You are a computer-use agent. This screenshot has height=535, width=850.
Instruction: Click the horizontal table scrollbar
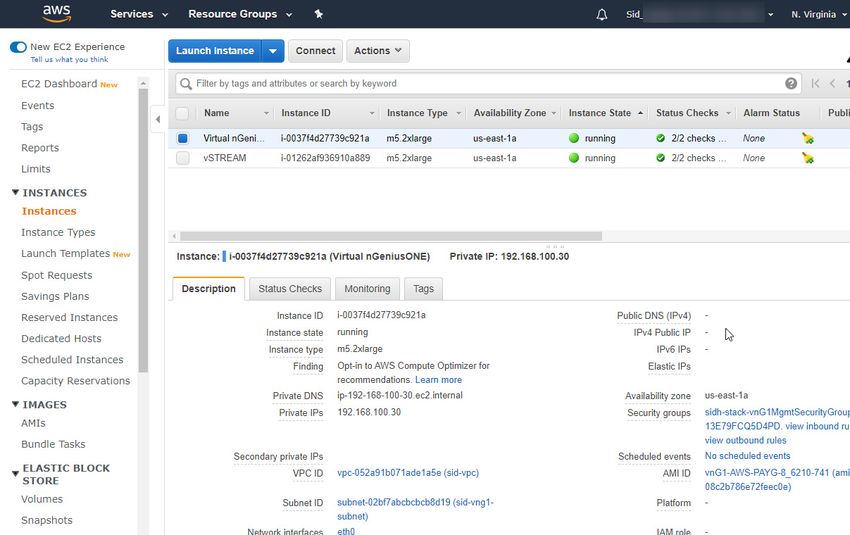[x=391, y=236]
